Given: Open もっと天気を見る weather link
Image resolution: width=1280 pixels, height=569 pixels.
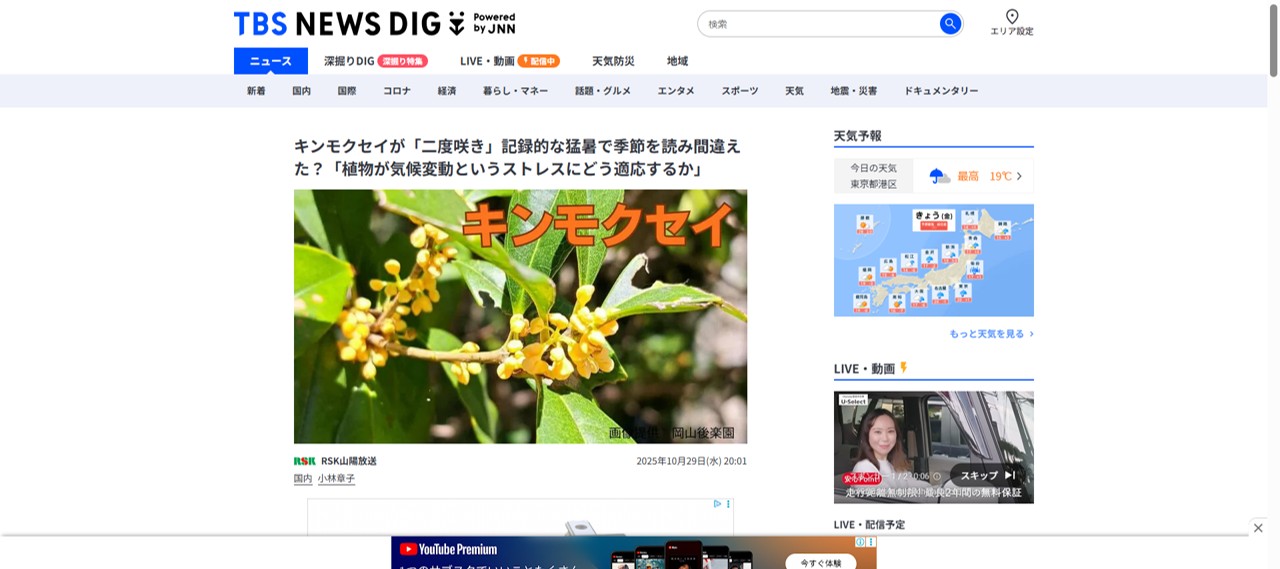Looking at the screenshot, I should pyautogui.click(x=990, y=334).
